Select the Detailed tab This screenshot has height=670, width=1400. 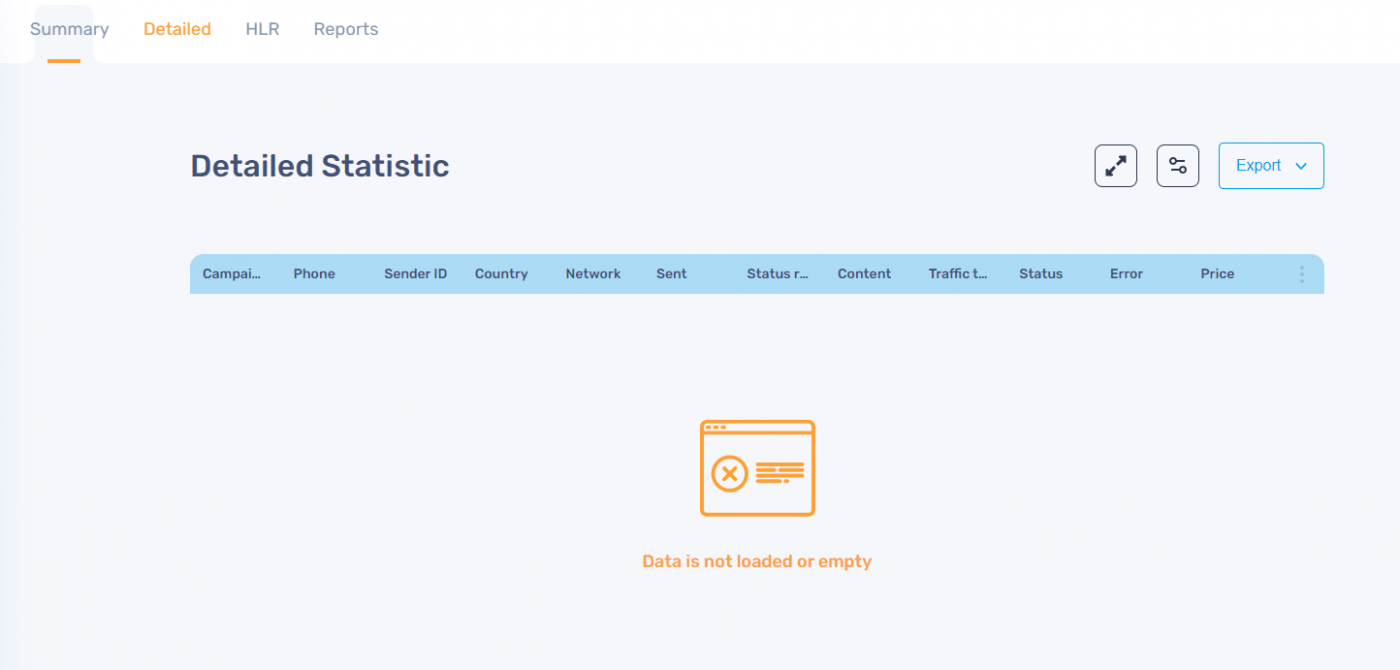pyautogui.click(x=177, y=29)
